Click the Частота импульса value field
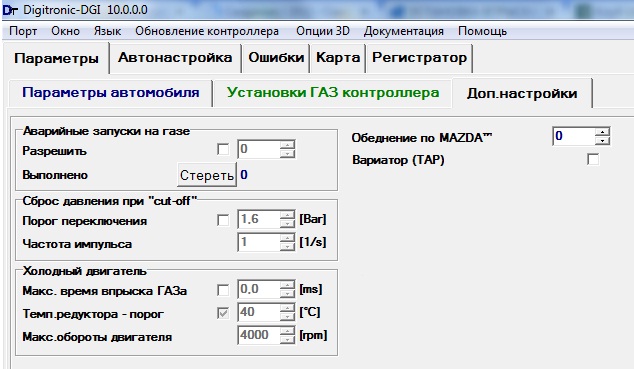The image size is (634, 369). point(259,242)
